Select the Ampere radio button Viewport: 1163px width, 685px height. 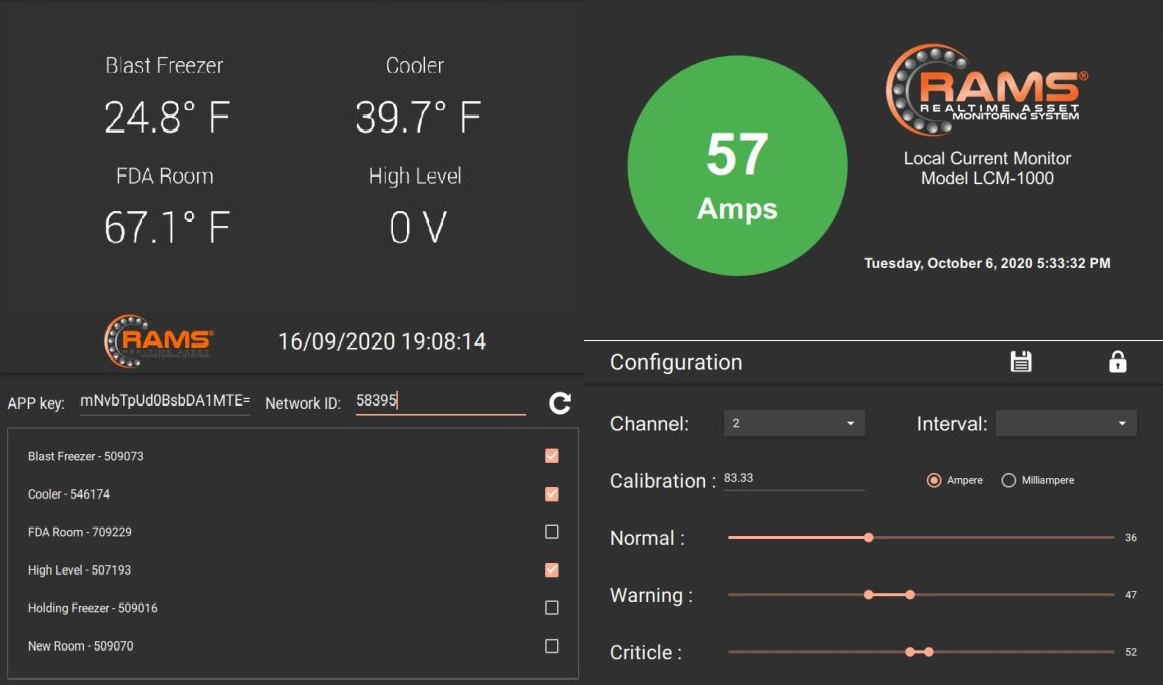(934, 480)
